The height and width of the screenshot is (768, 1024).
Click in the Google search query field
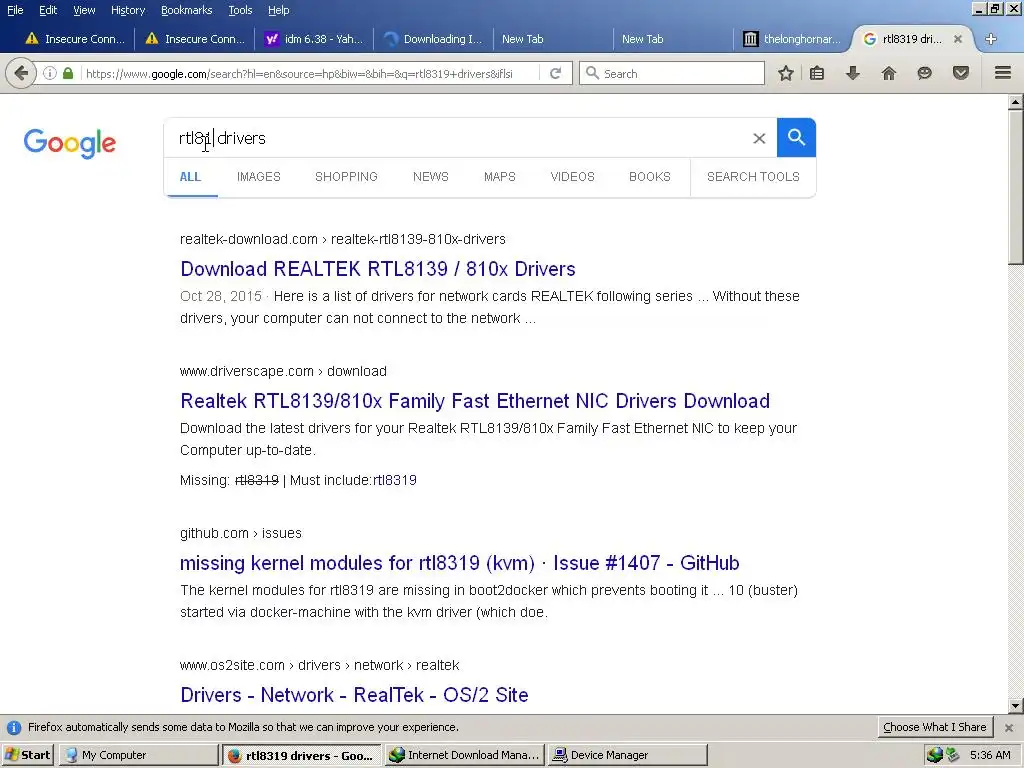457,138
